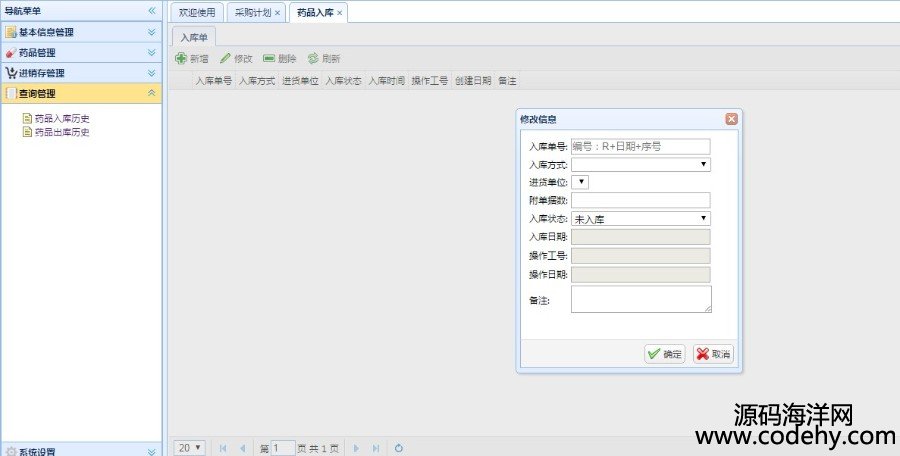Go to the first page using pager icon
This screenshot has width=900, height=456.
(x=223, y=448)
